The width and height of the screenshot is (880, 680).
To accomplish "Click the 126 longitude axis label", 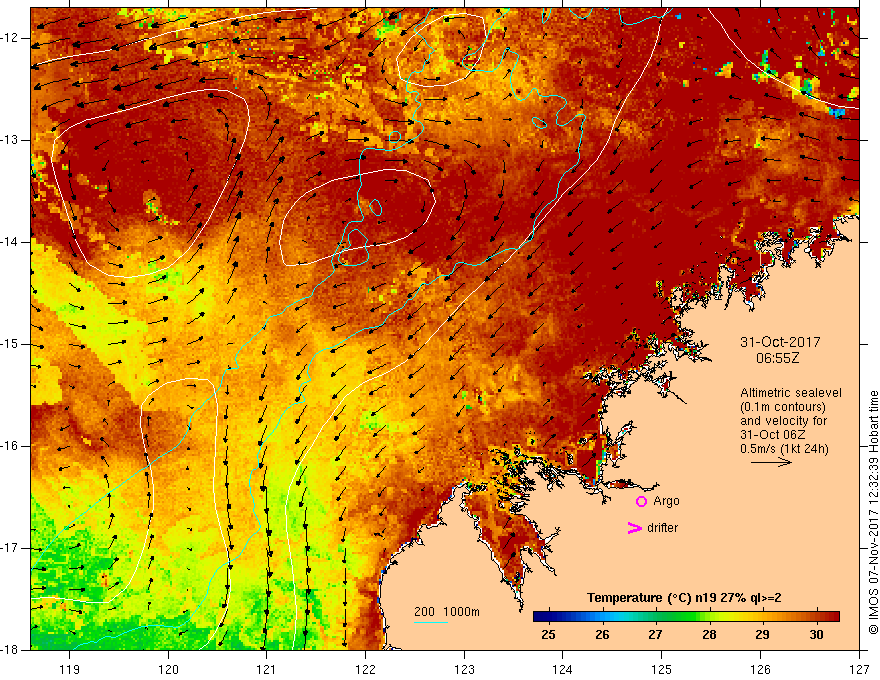I will tap(760, 669).
